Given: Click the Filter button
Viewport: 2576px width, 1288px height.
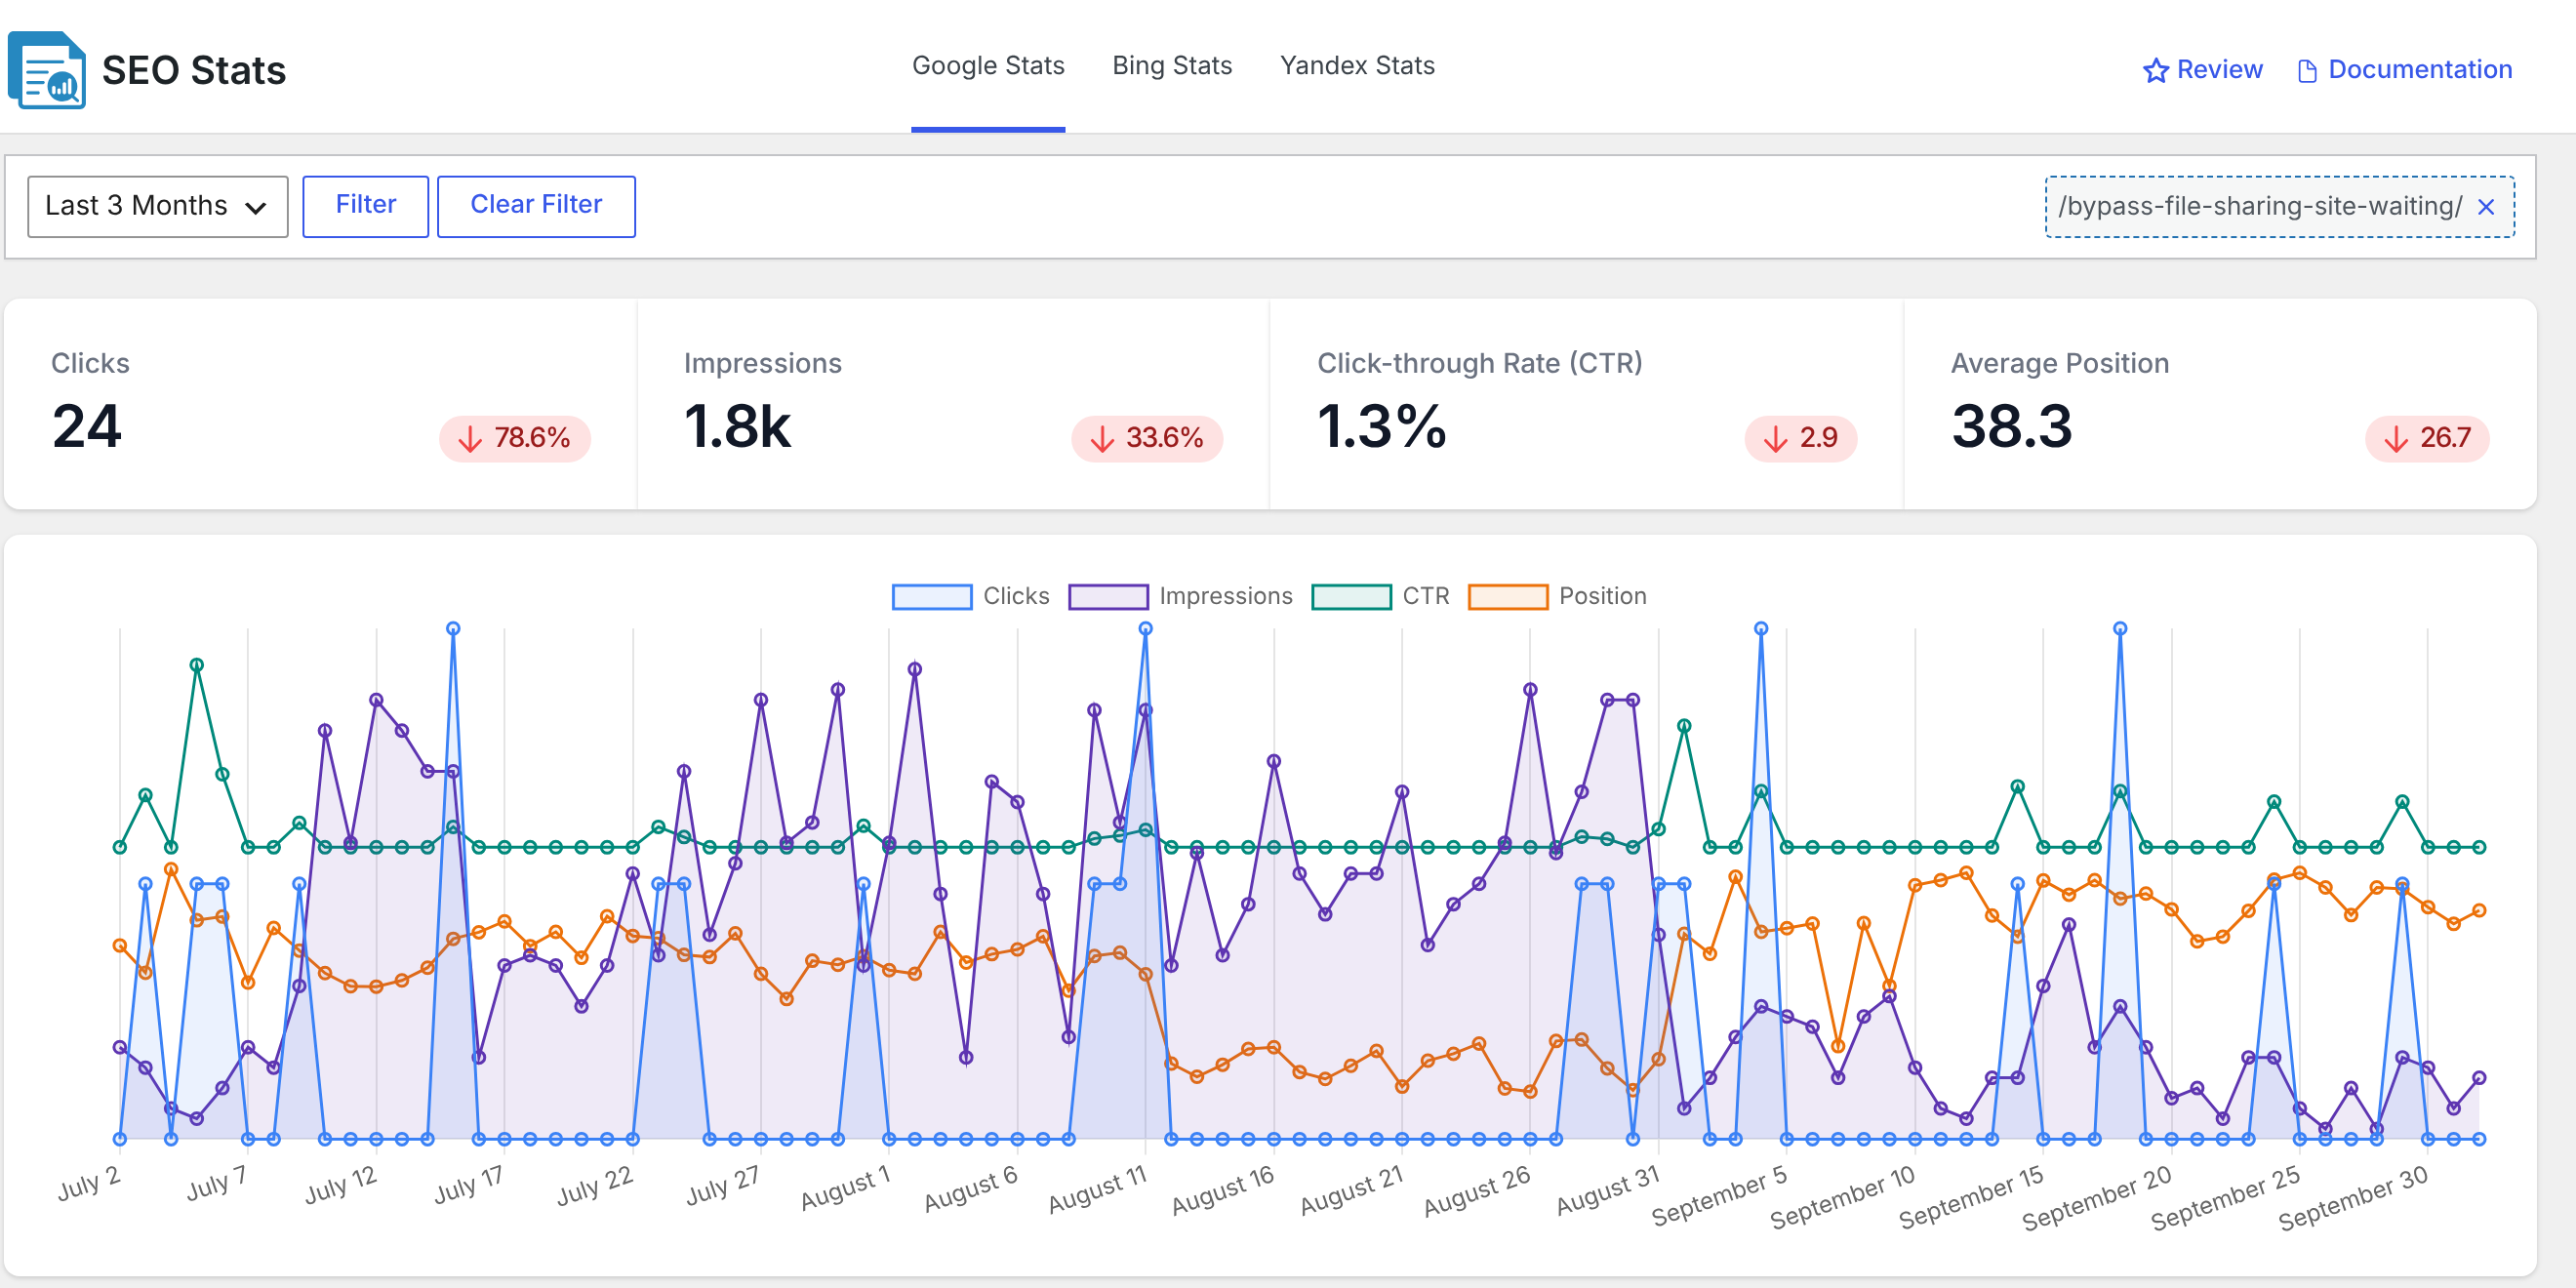Looking at the screenshot, I should pos(366,206).
